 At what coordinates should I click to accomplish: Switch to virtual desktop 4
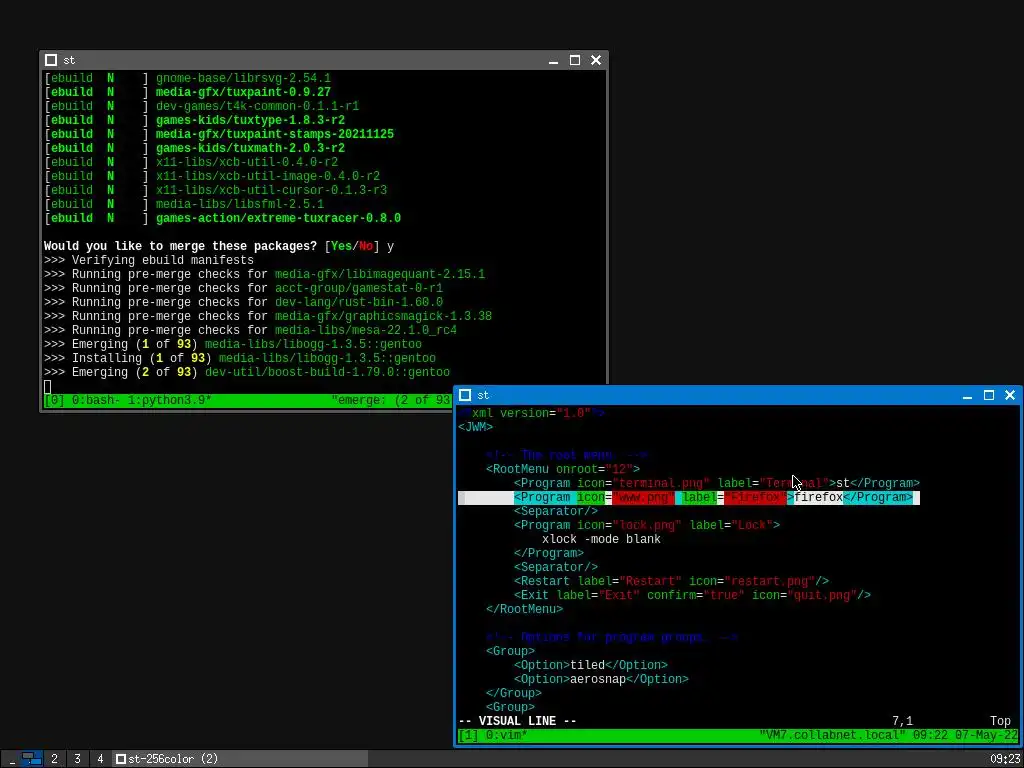pyautogui.click(x=100, y=759)
